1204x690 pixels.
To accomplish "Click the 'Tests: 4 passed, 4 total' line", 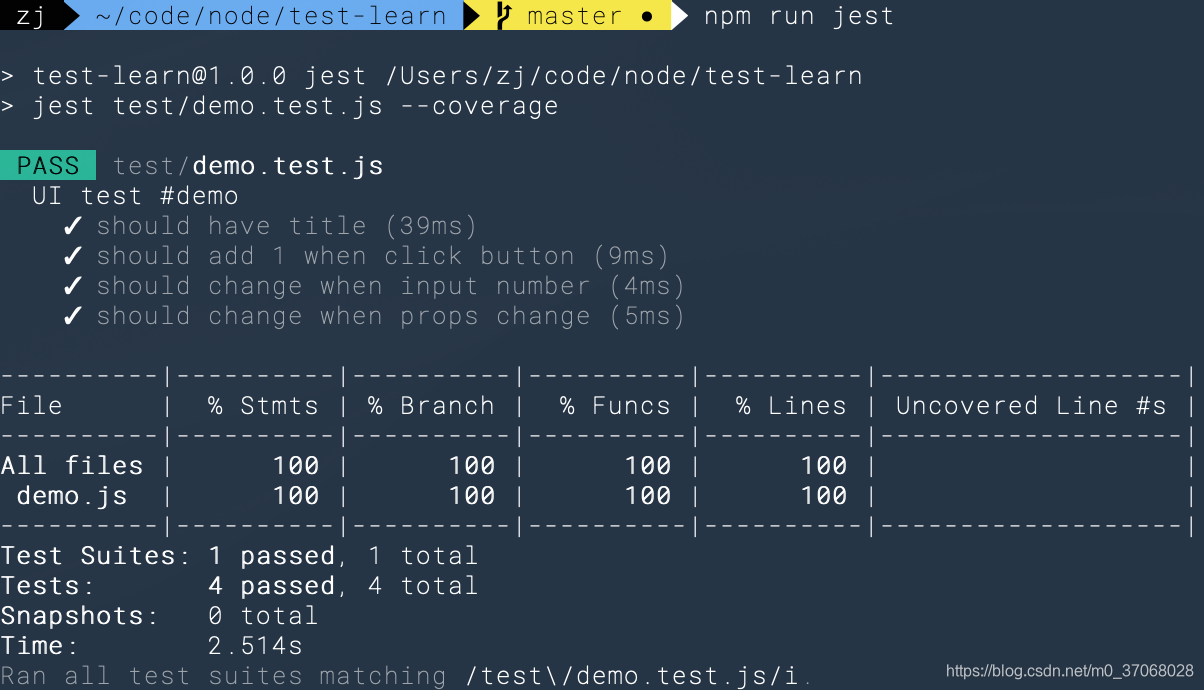I will 239,586.
